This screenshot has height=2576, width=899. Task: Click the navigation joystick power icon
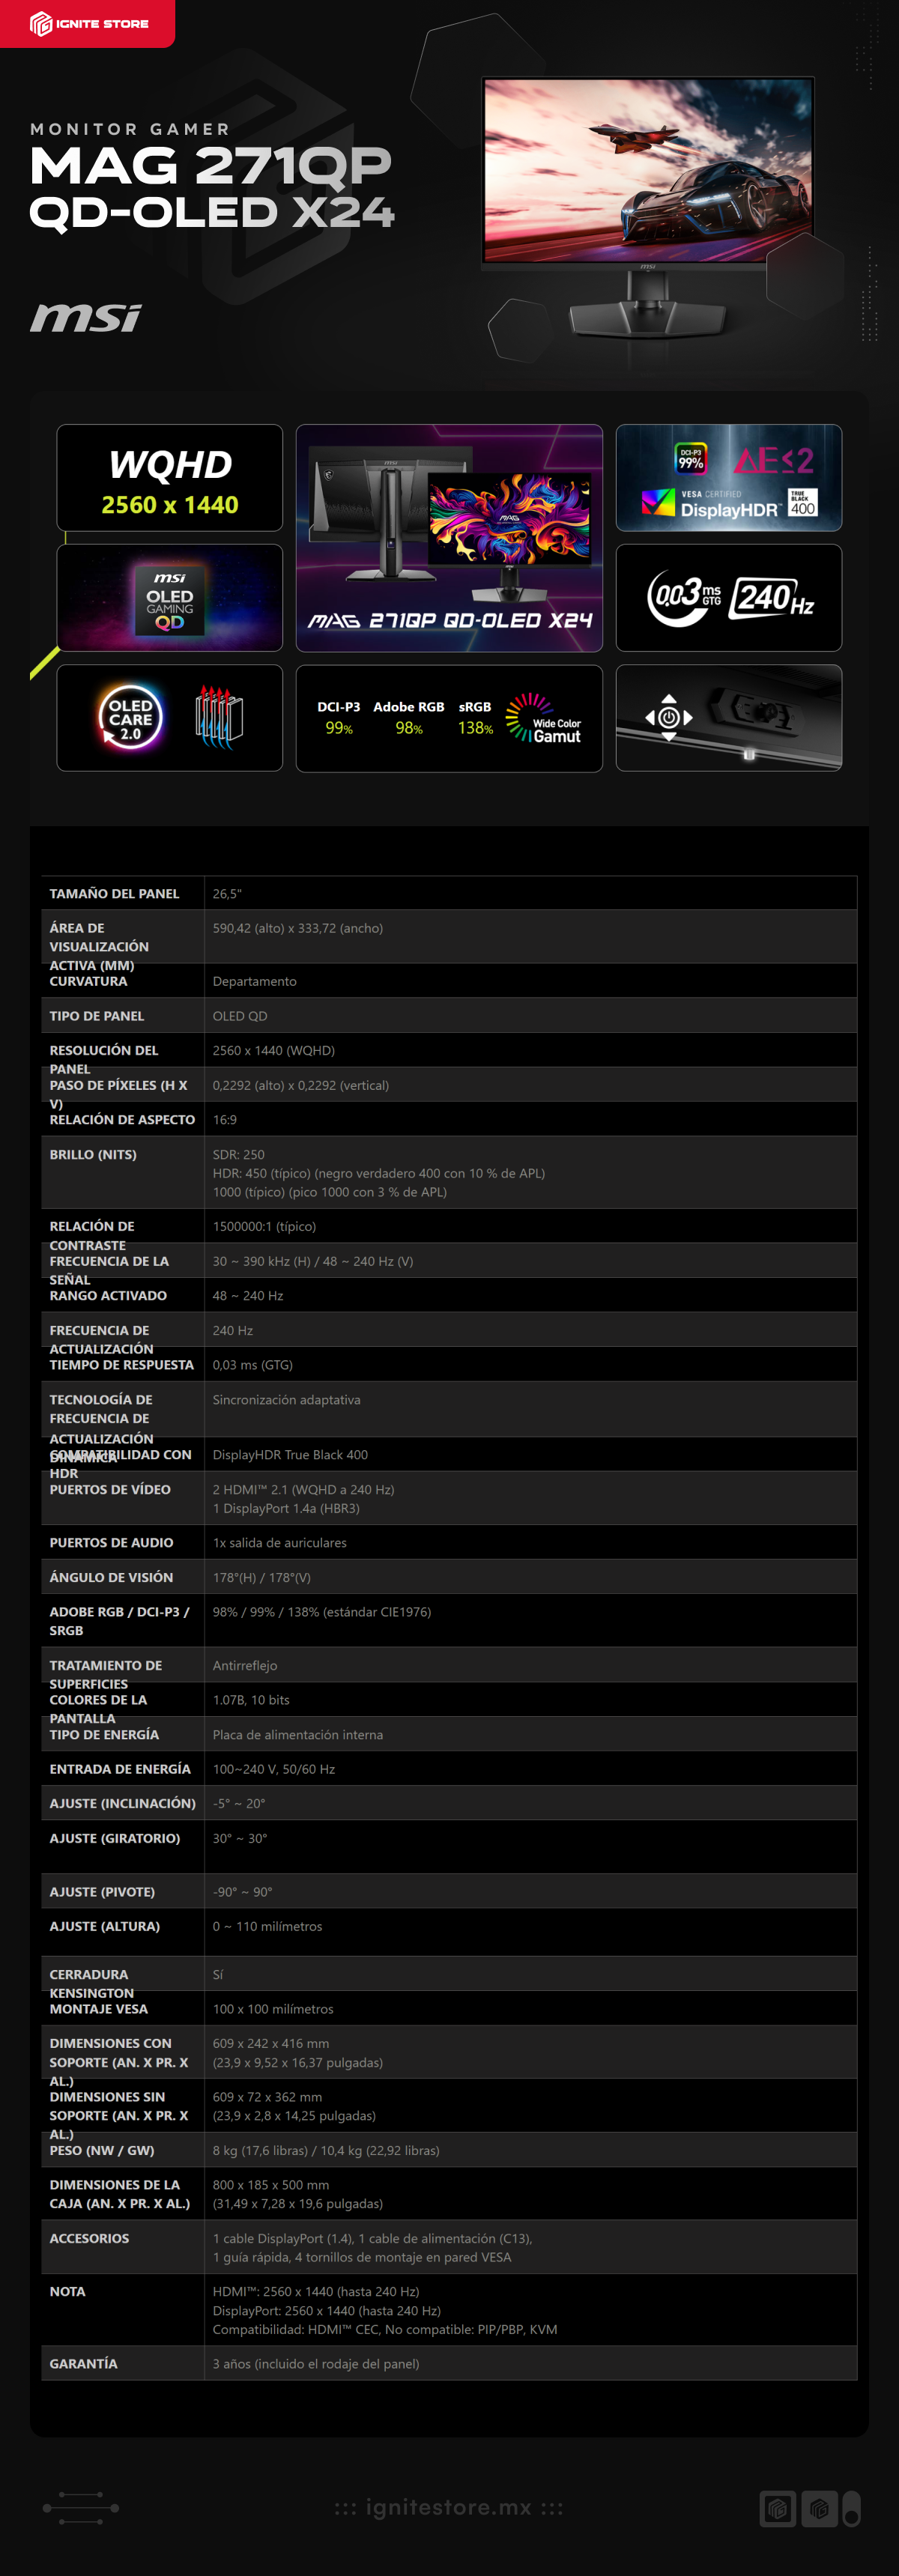click(x=669, y=718)
